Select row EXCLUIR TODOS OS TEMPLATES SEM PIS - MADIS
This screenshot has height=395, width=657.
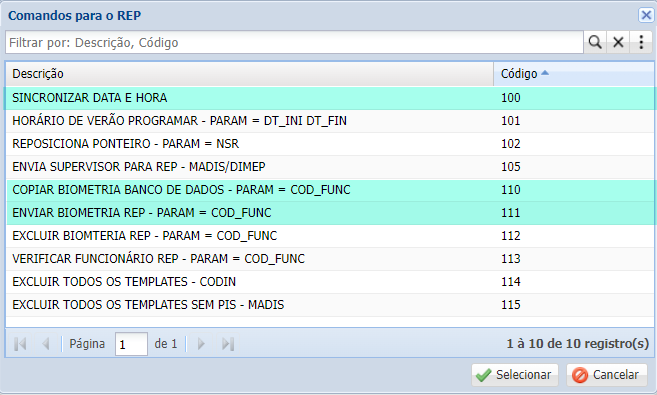(x=330, y=305)
